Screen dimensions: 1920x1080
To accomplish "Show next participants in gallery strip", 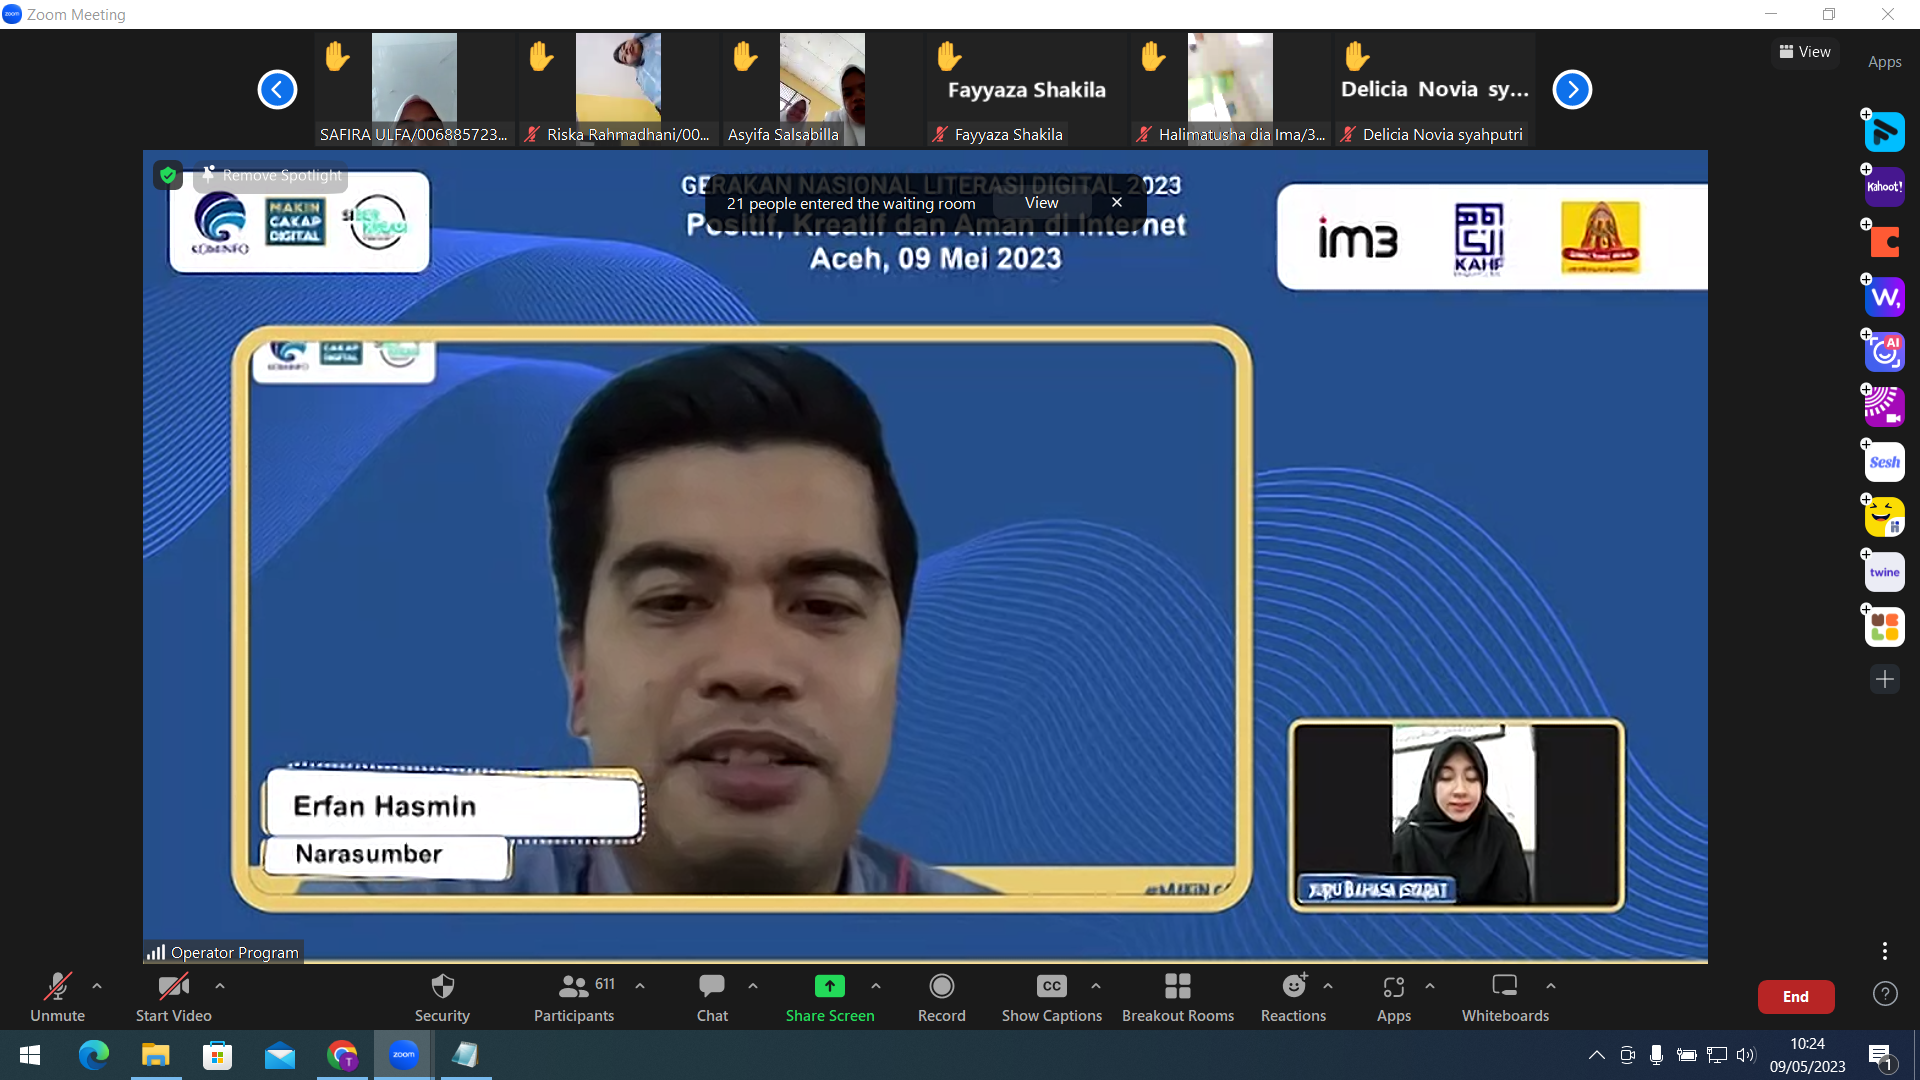I will [x=1572, y=90].
